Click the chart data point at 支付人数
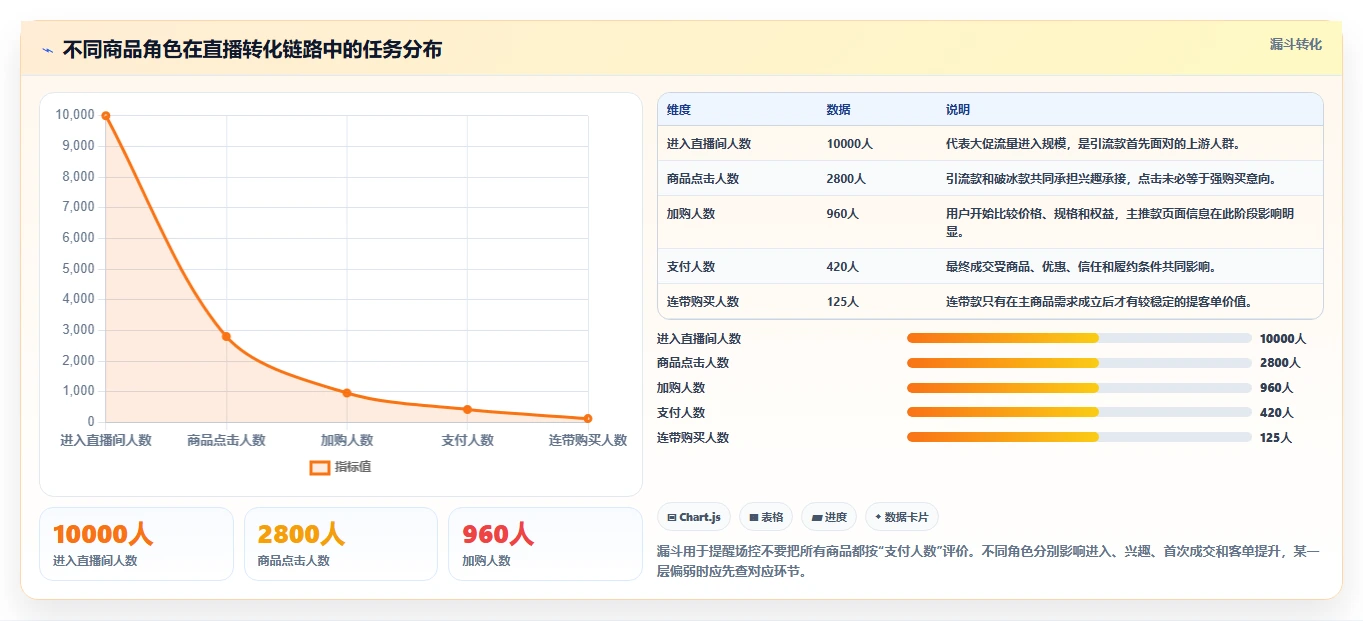The height and width of the screenshot is (621, 1363). click(x=467, y=409)
